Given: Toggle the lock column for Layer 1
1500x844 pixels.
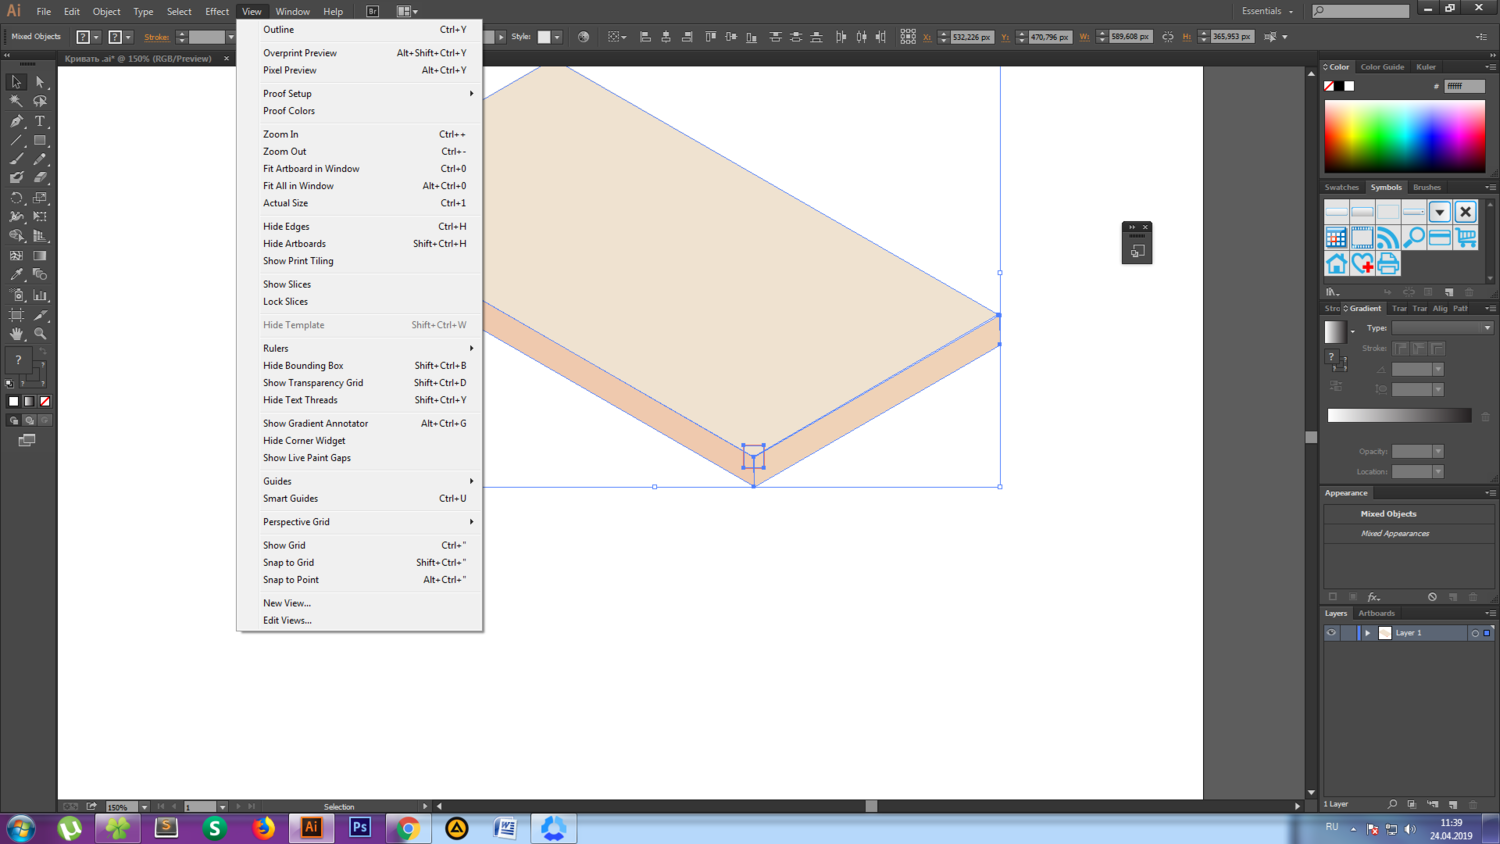Looking at the screenshot, I should pos(1348,633).
